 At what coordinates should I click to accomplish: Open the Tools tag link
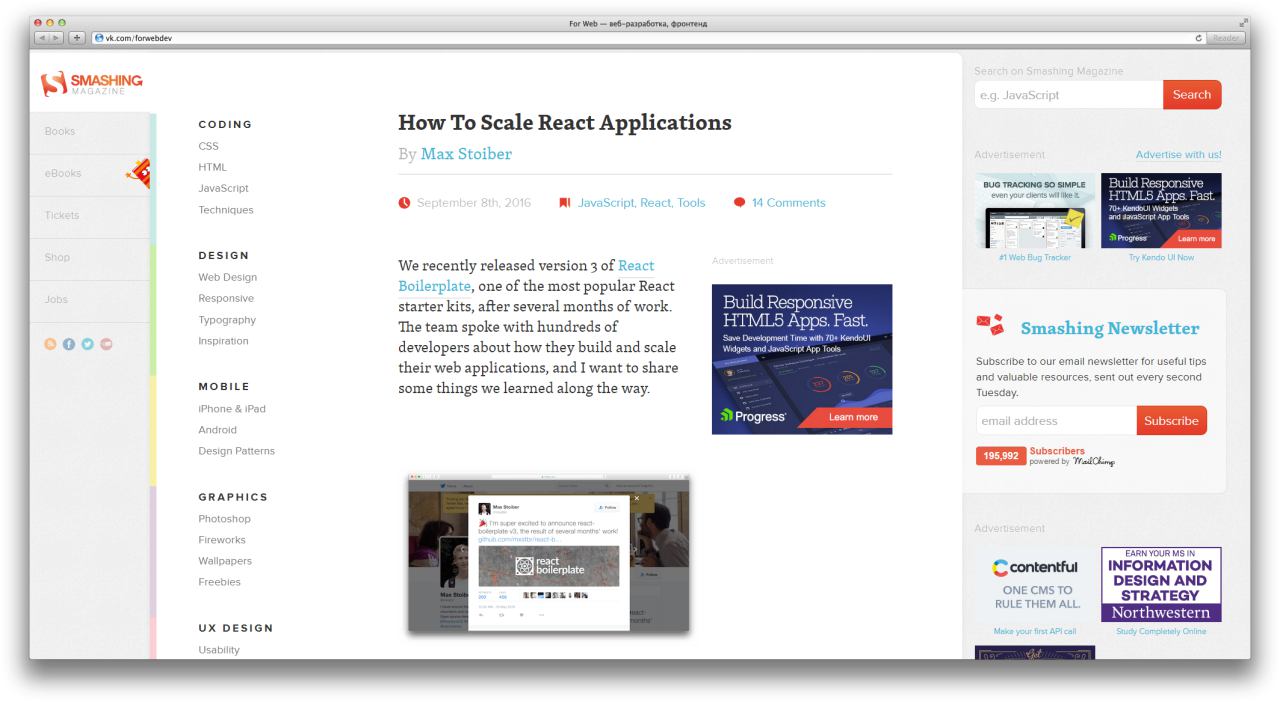click(691, 203)
